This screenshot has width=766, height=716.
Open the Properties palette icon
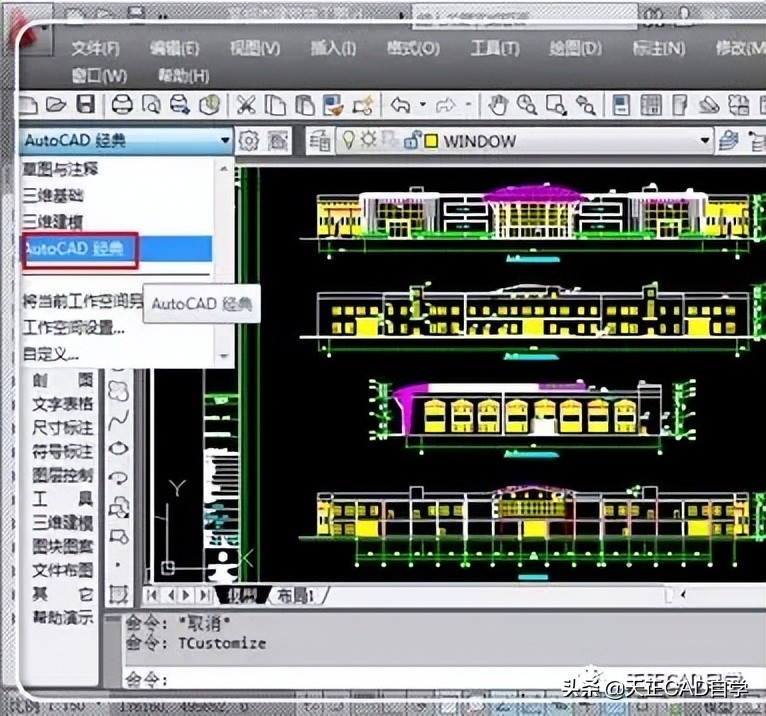click(x=621, y=105)
